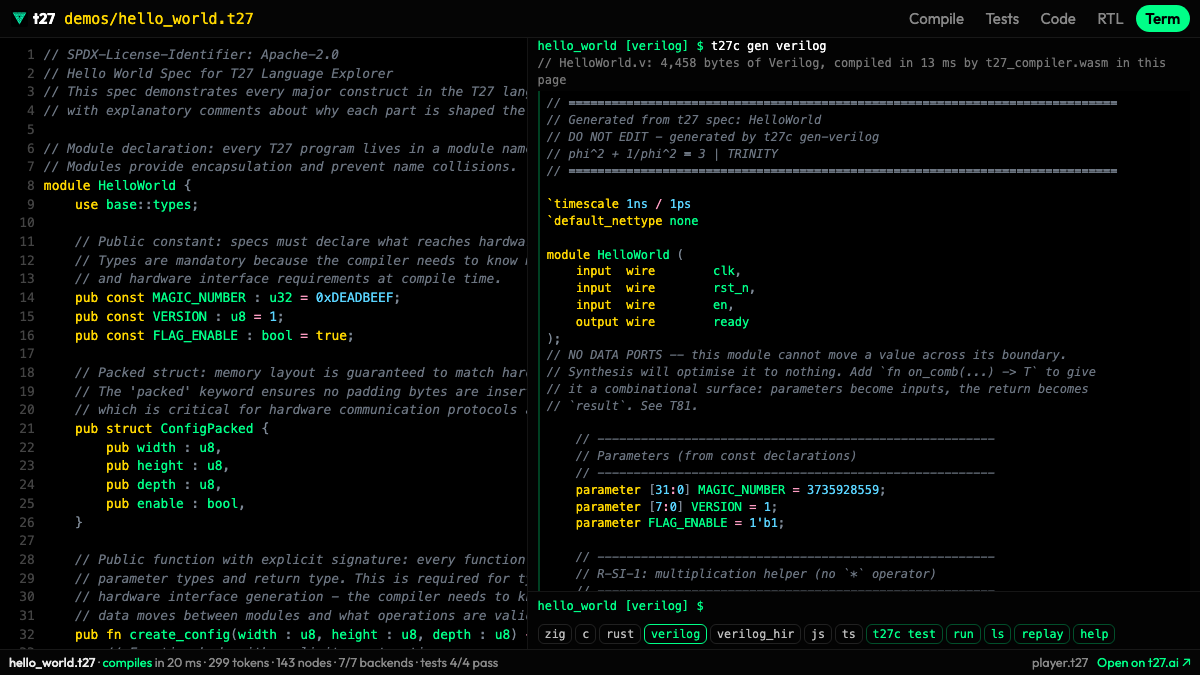Click the zig backend chip

[x=554, y=634]
